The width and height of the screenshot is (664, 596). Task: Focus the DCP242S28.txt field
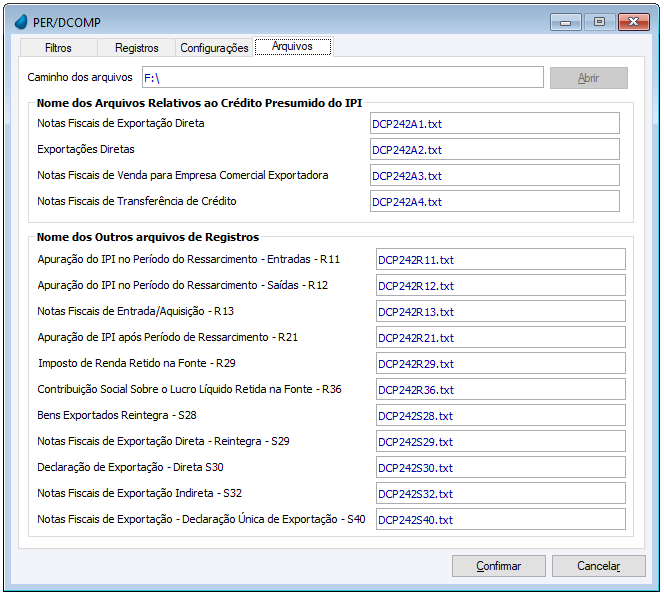tap(501, 415)
